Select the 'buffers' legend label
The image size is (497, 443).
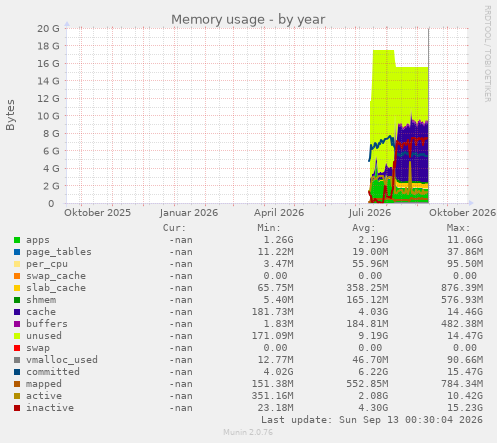[x=47, y=324]
